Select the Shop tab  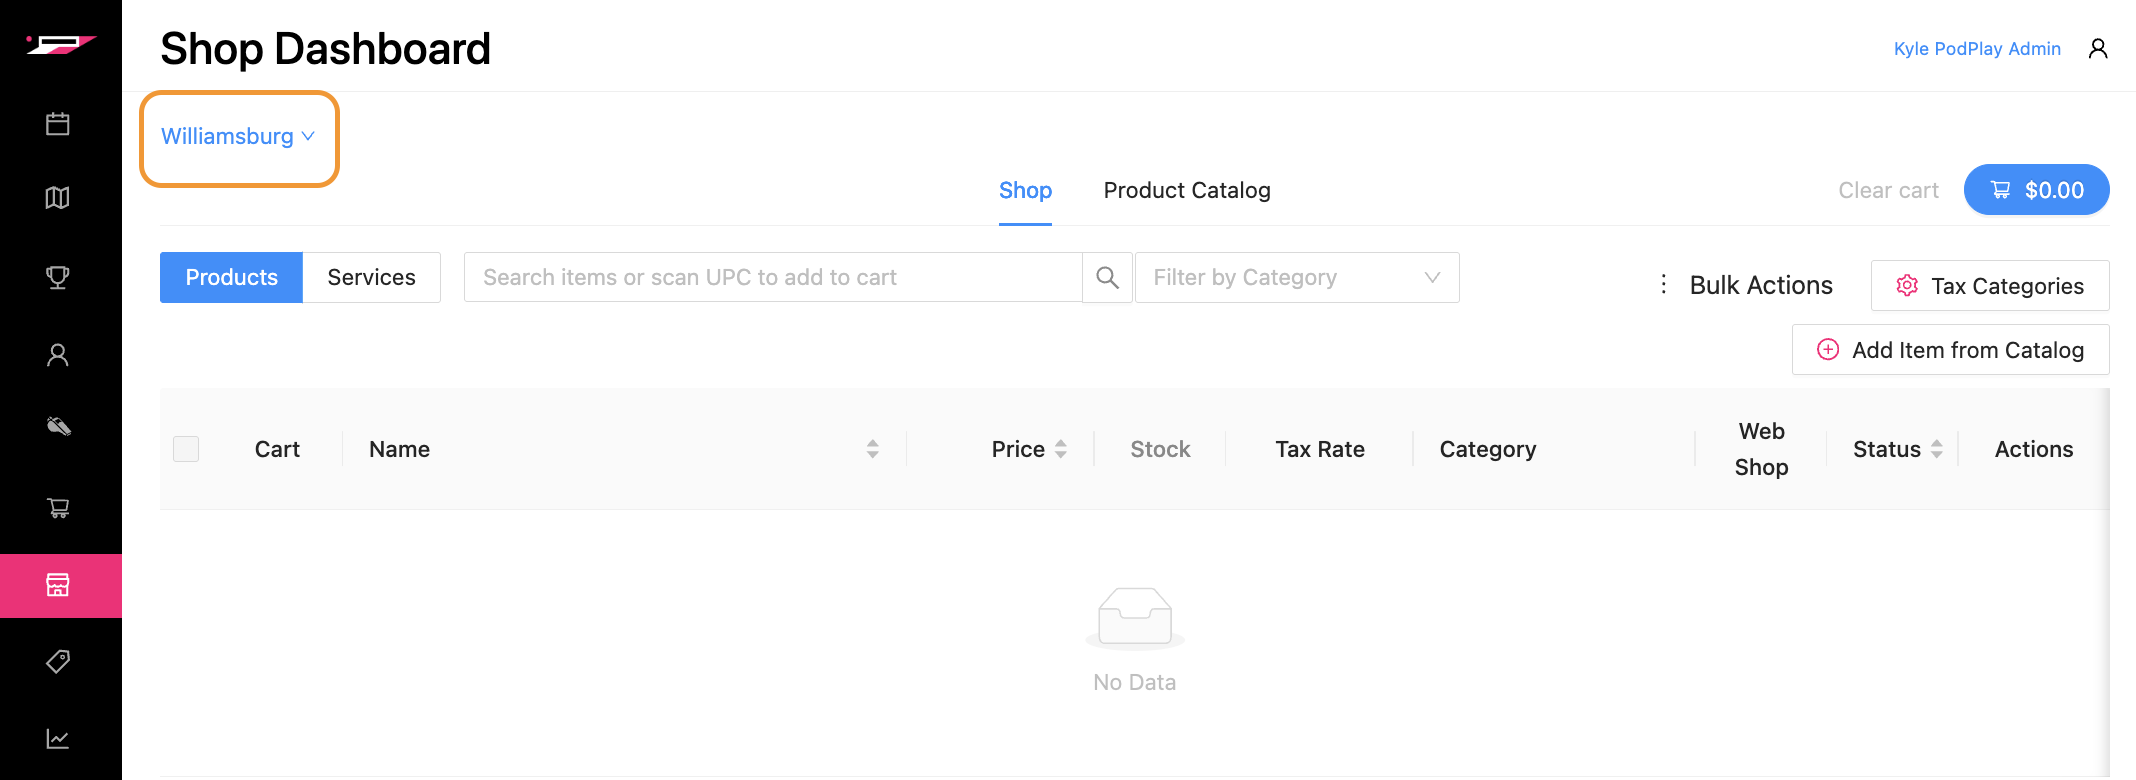[x=1025, y=190]
